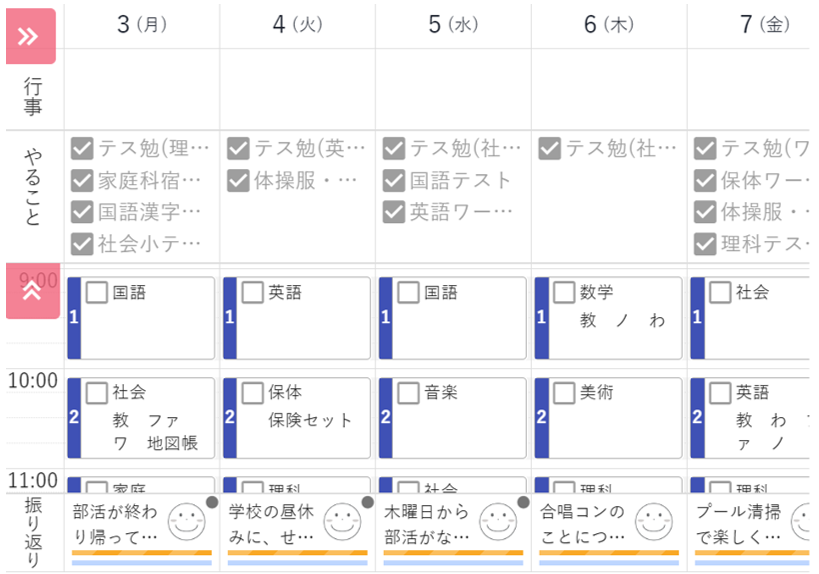
Task: Click the gray dot on Wednesday's reflection
Action: pos(523,502)
